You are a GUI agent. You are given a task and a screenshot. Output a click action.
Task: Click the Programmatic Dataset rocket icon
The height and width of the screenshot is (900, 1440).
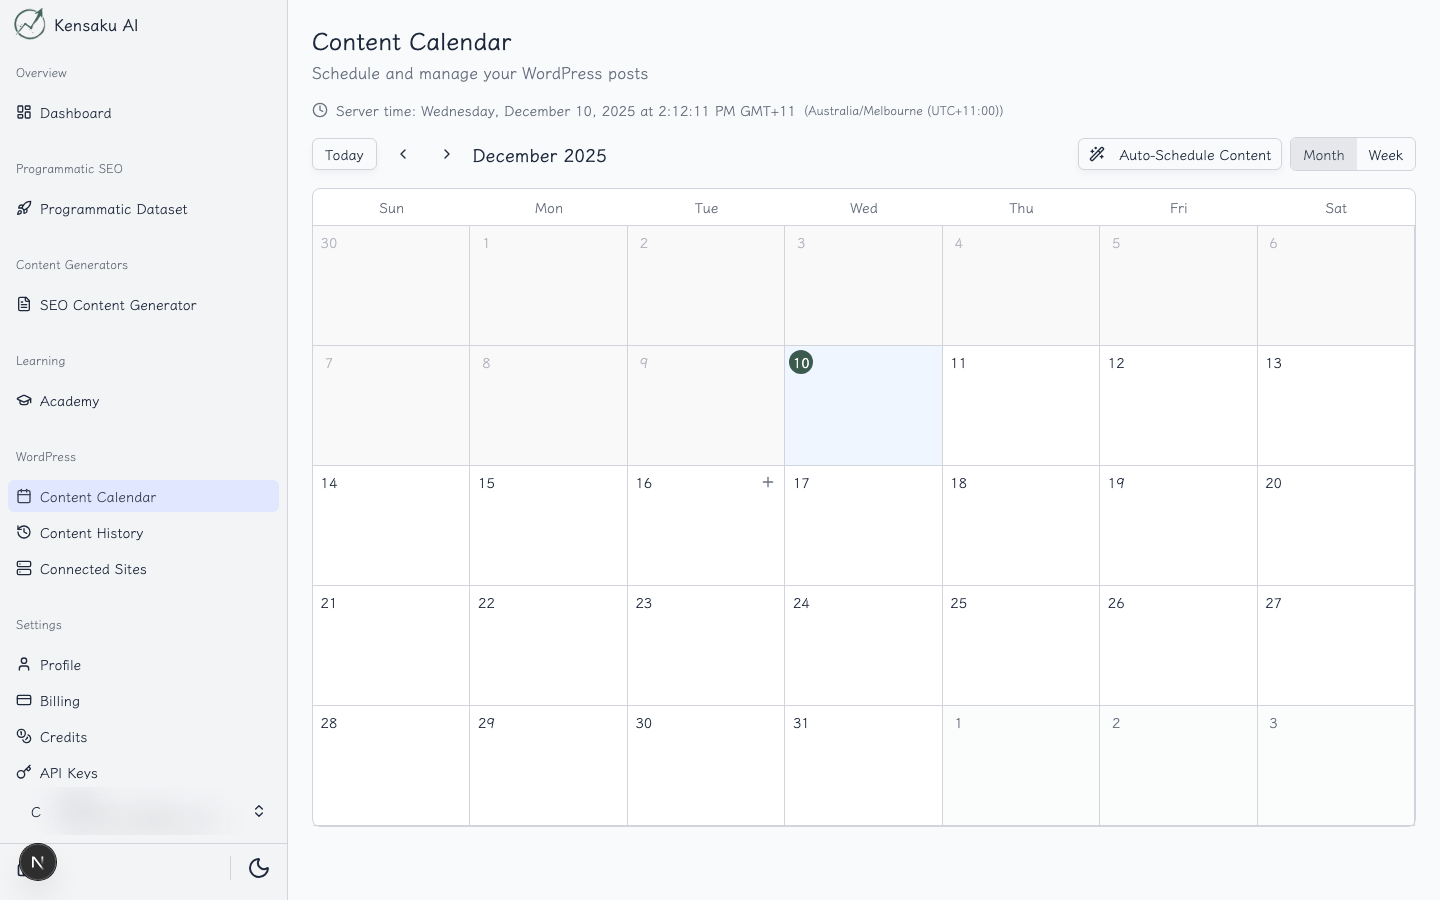[x=24, y=208]
